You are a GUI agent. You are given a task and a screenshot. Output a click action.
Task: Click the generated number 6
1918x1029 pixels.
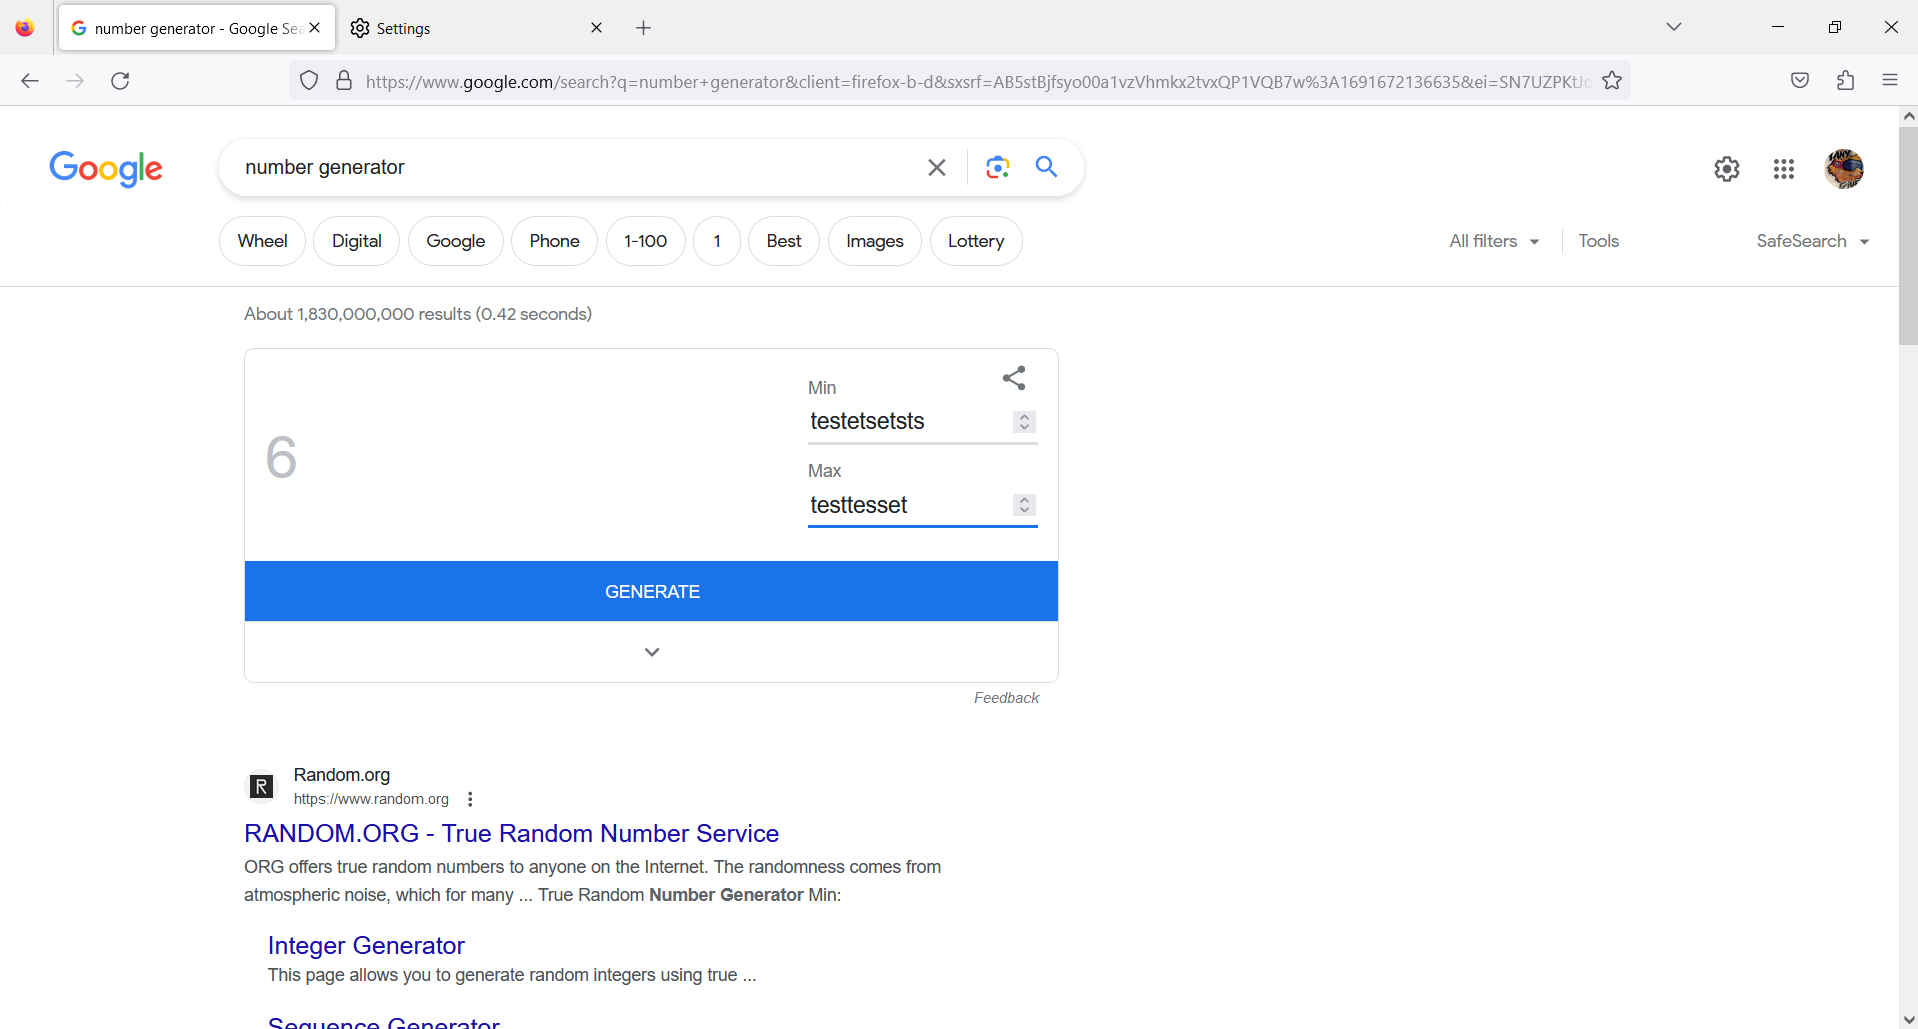pos(281,457)
